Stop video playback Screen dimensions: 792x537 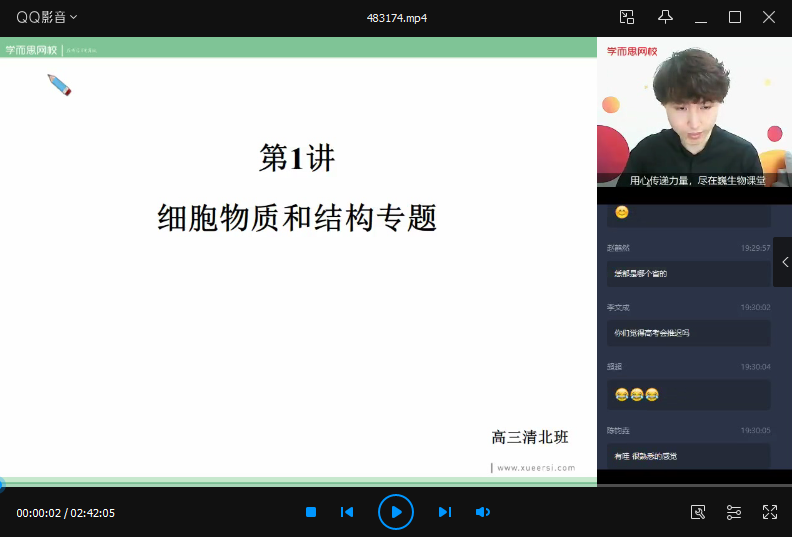(x=311, y=512)
